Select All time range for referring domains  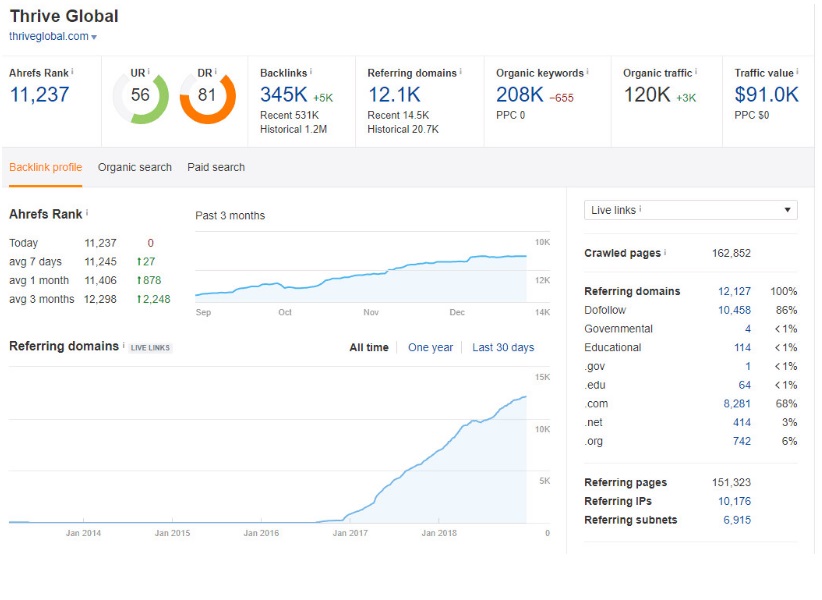(369, 348)
